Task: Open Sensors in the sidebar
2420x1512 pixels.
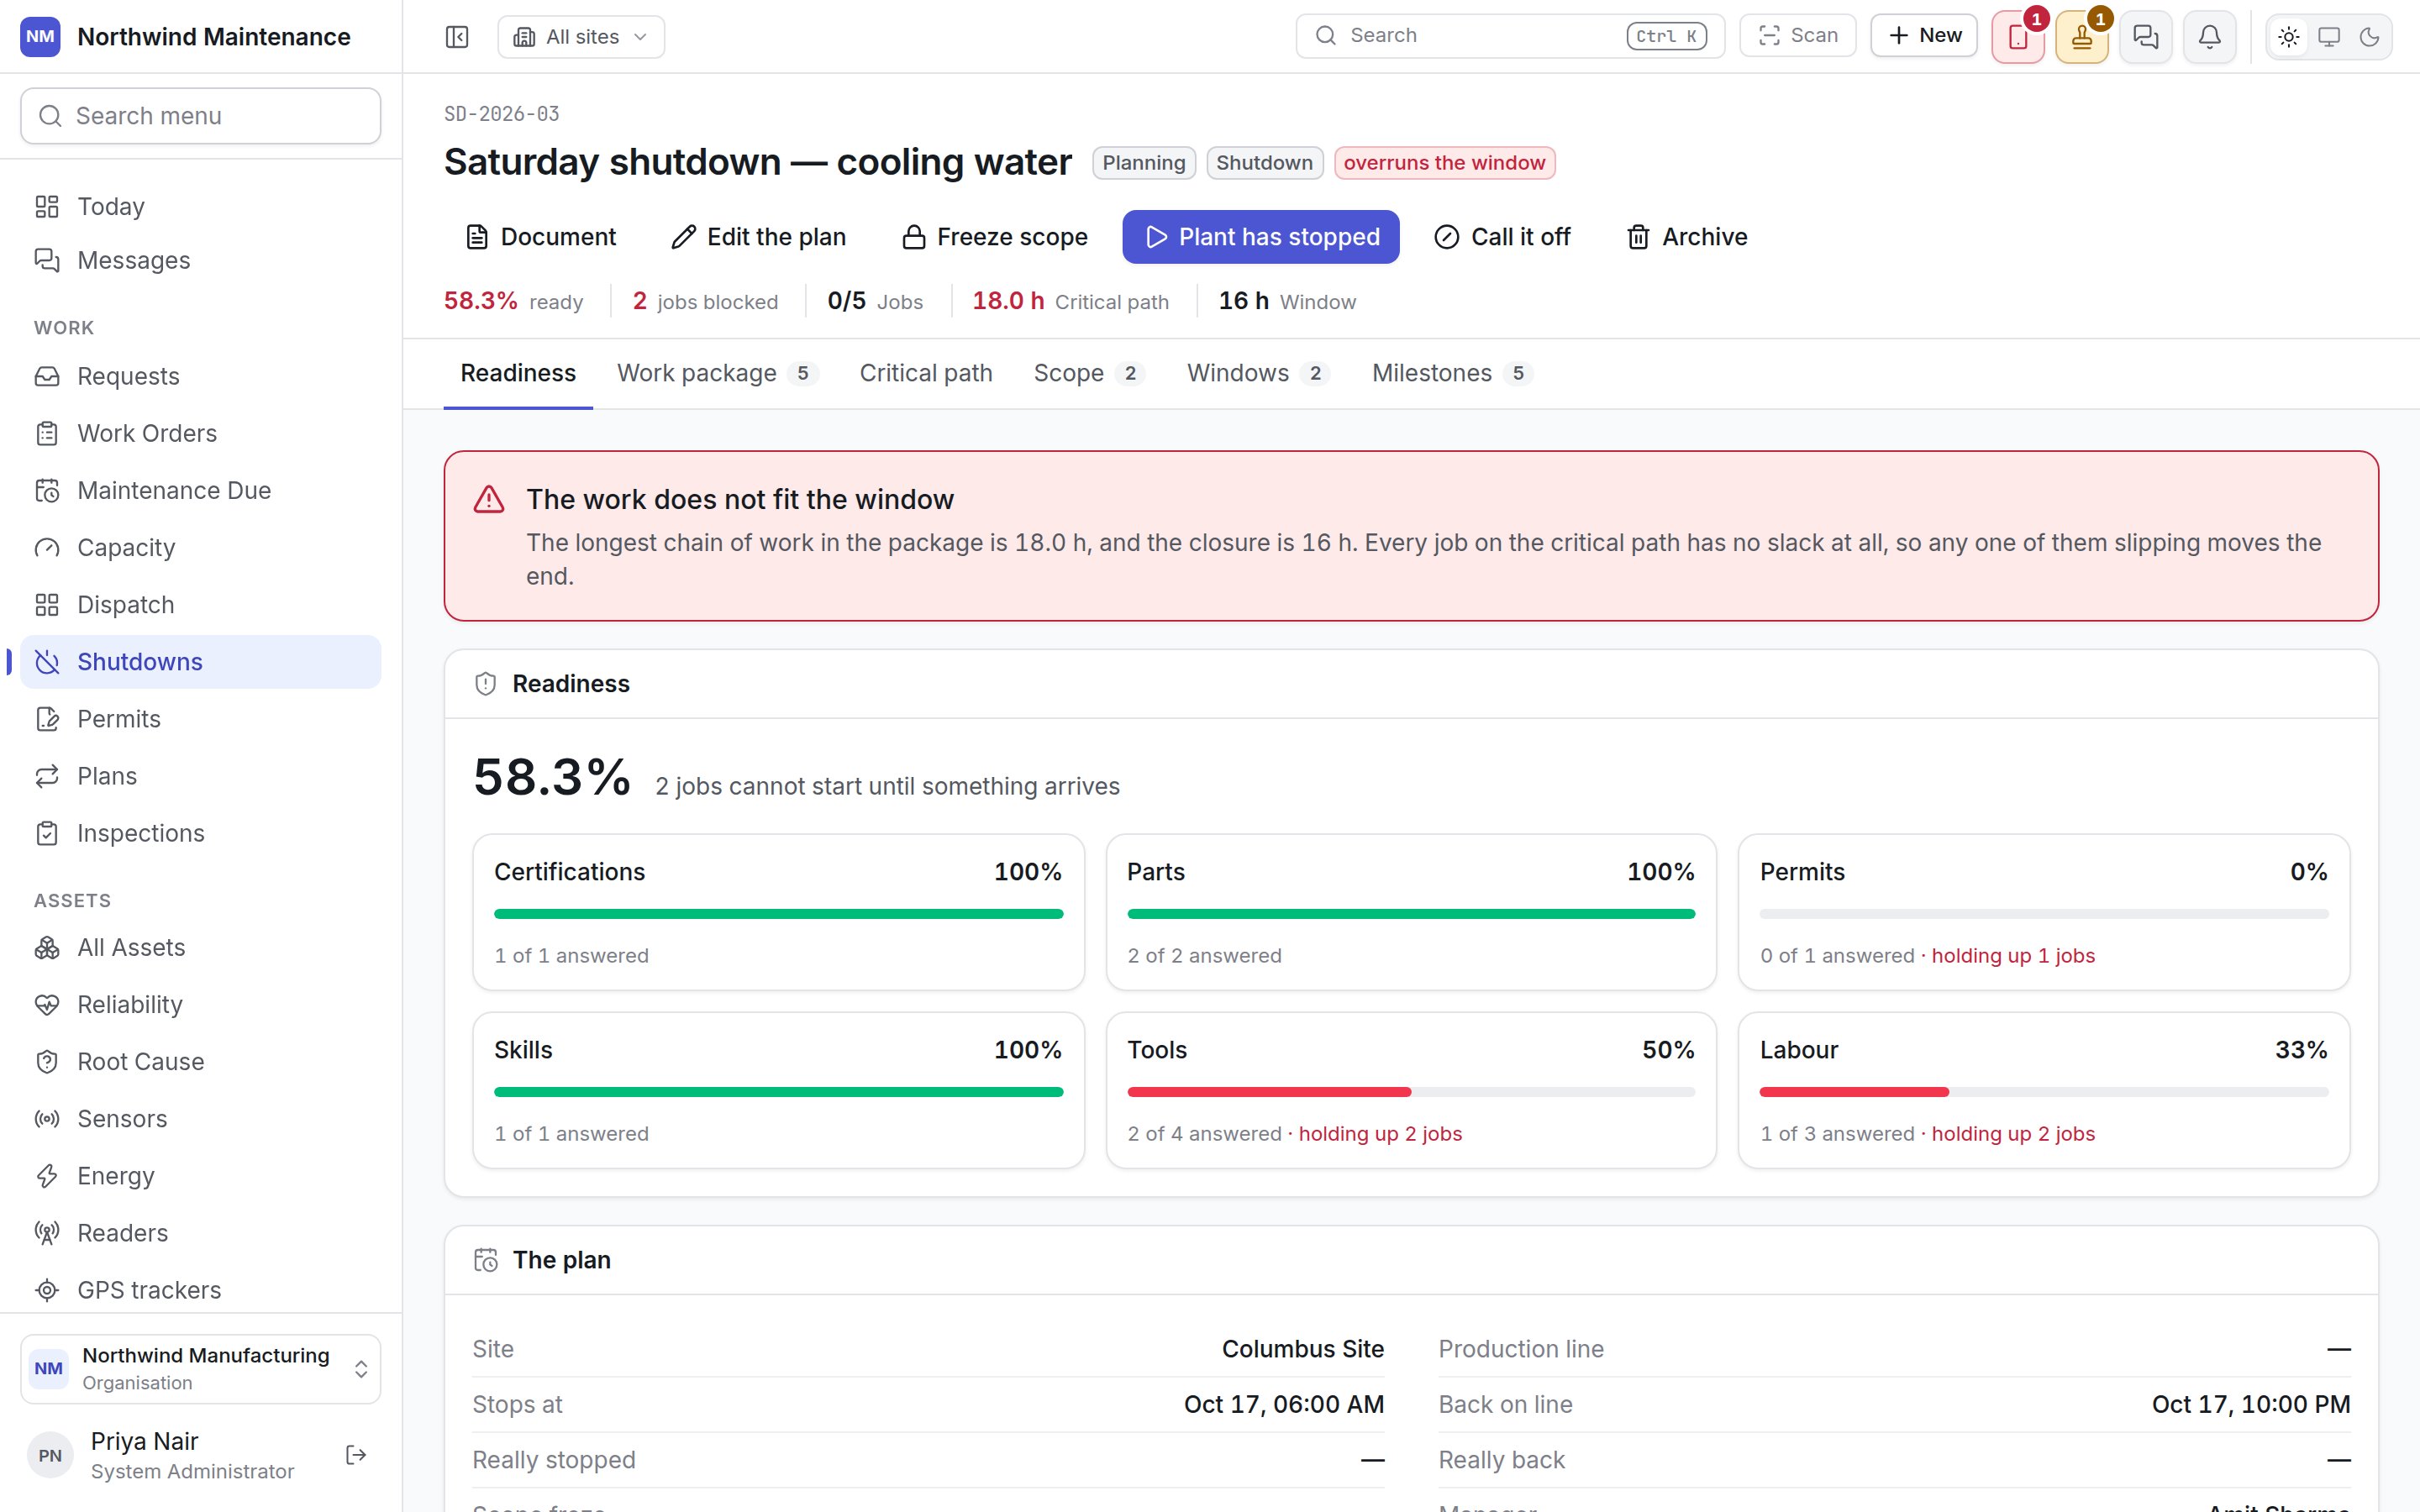Action: click(200, 1118)
